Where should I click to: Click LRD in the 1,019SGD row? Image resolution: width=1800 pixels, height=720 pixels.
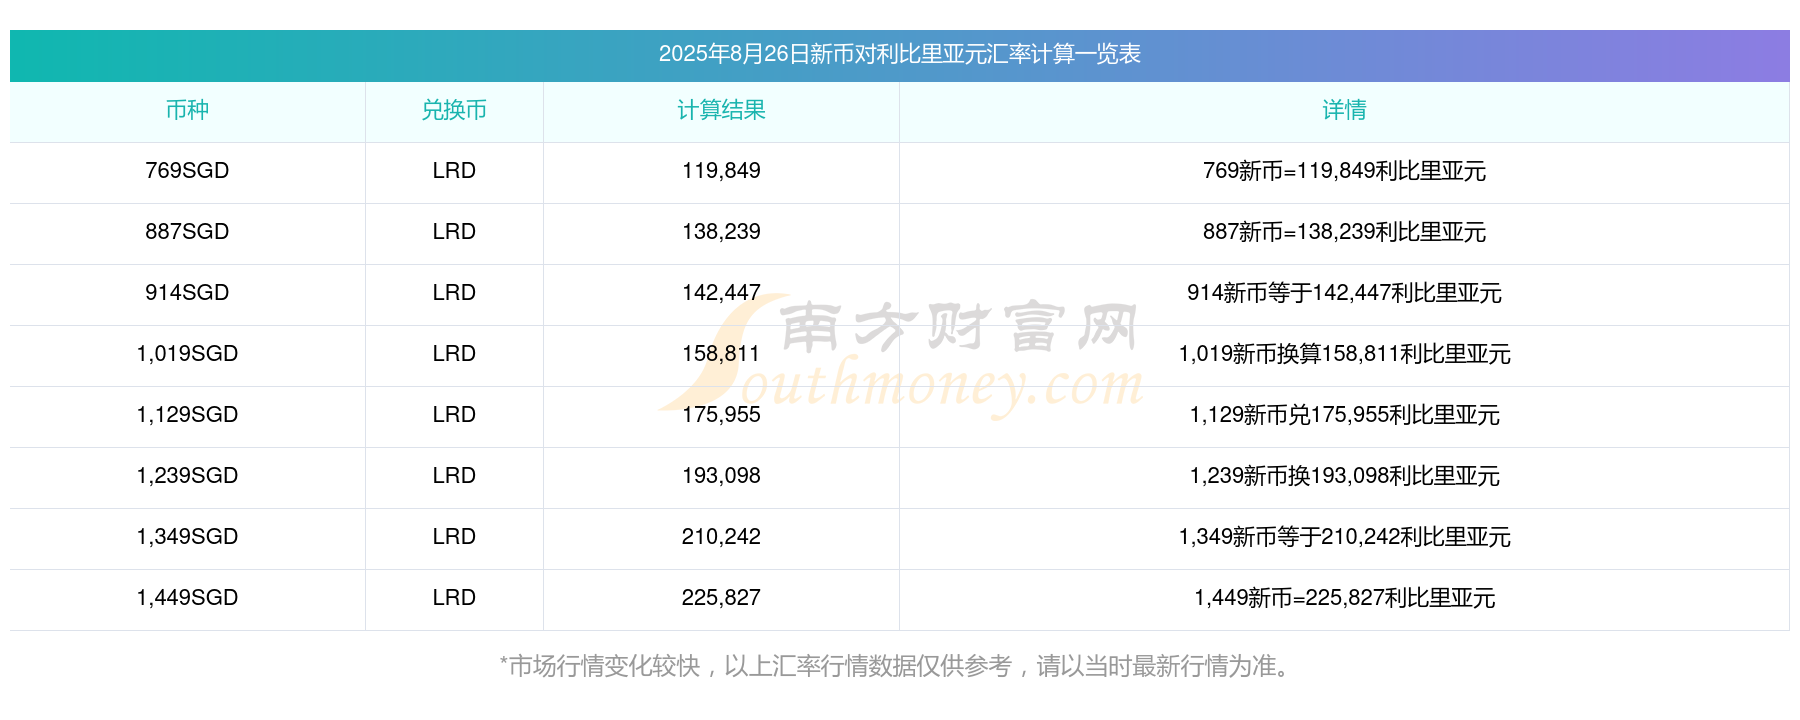tap(454, 354)
